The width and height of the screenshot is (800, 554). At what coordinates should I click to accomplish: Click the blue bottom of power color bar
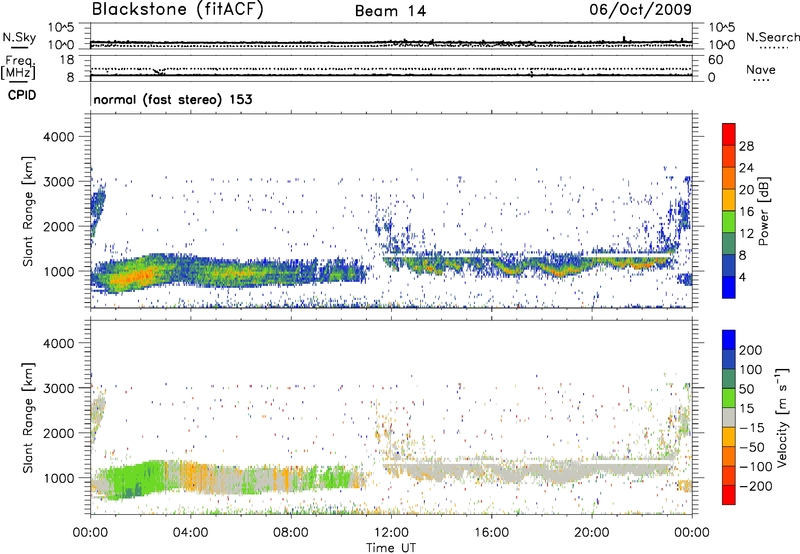tap(729, 288)
